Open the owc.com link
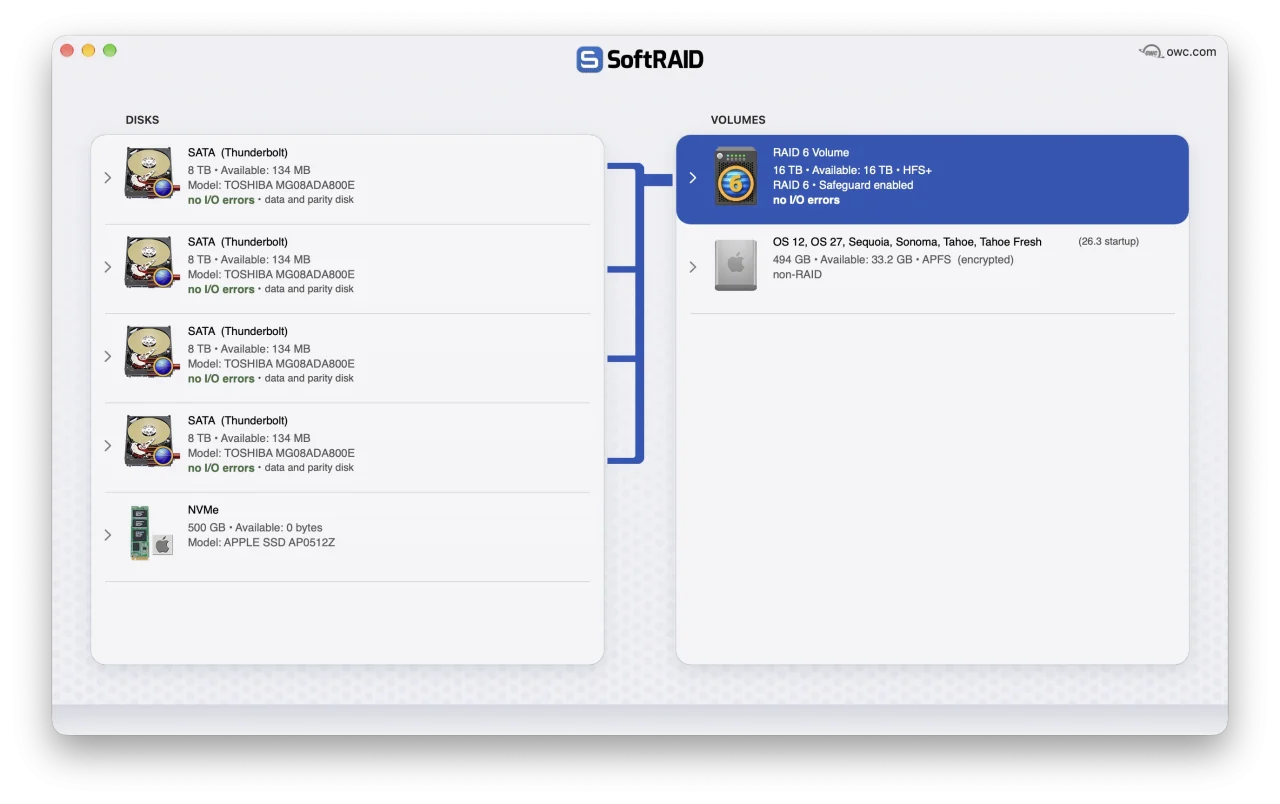 pyautogui.click(x=1191, y=52)
